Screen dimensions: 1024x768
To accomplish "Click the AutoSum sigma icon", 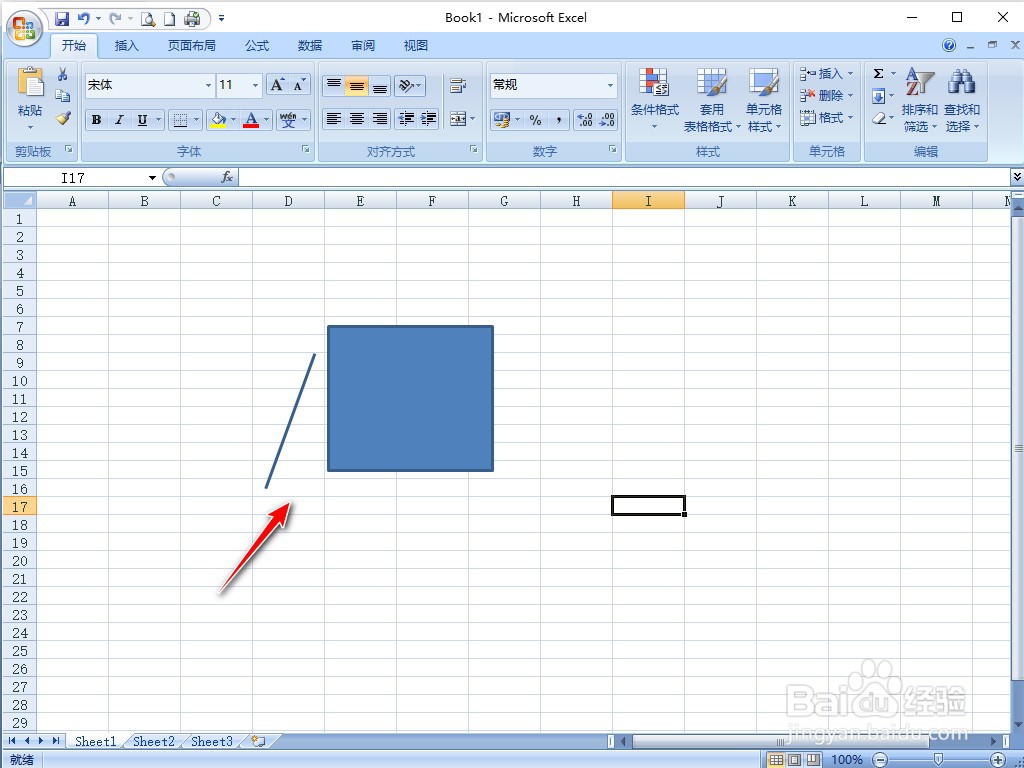I will pyautogui.click(x=879, y=74).
